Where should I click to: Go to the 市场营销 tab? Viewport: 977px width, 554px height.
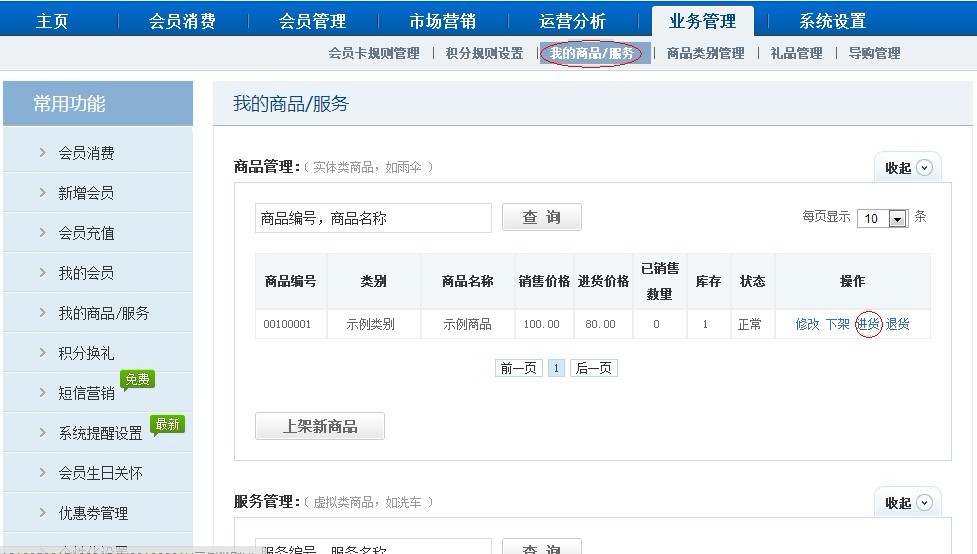pos(442,21)
